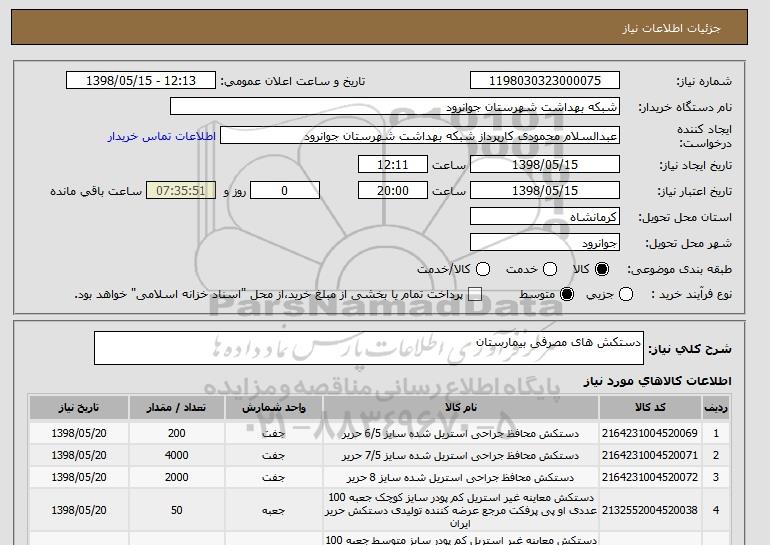Viewport: 770px width, 545px height.
Task: Click the remaining time countdown 07:35:51
Action: [x=181, y=191]
